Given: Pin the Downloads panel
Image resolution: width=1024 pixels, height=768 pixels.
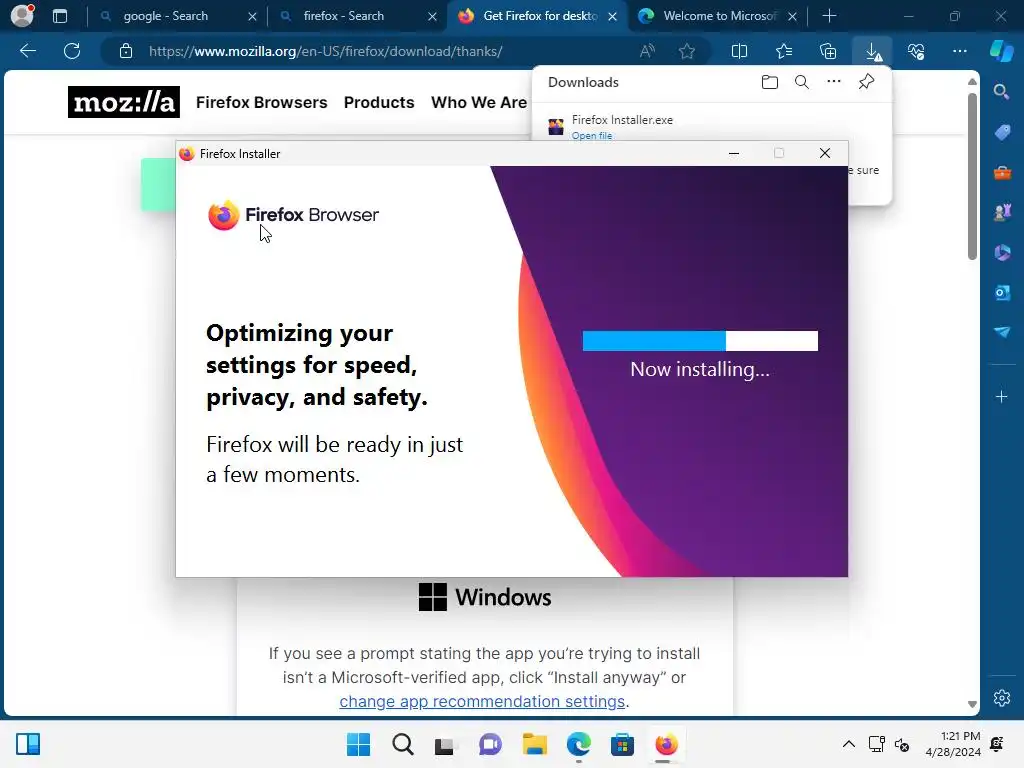Looking at the screenshot, I should point(867,82).
